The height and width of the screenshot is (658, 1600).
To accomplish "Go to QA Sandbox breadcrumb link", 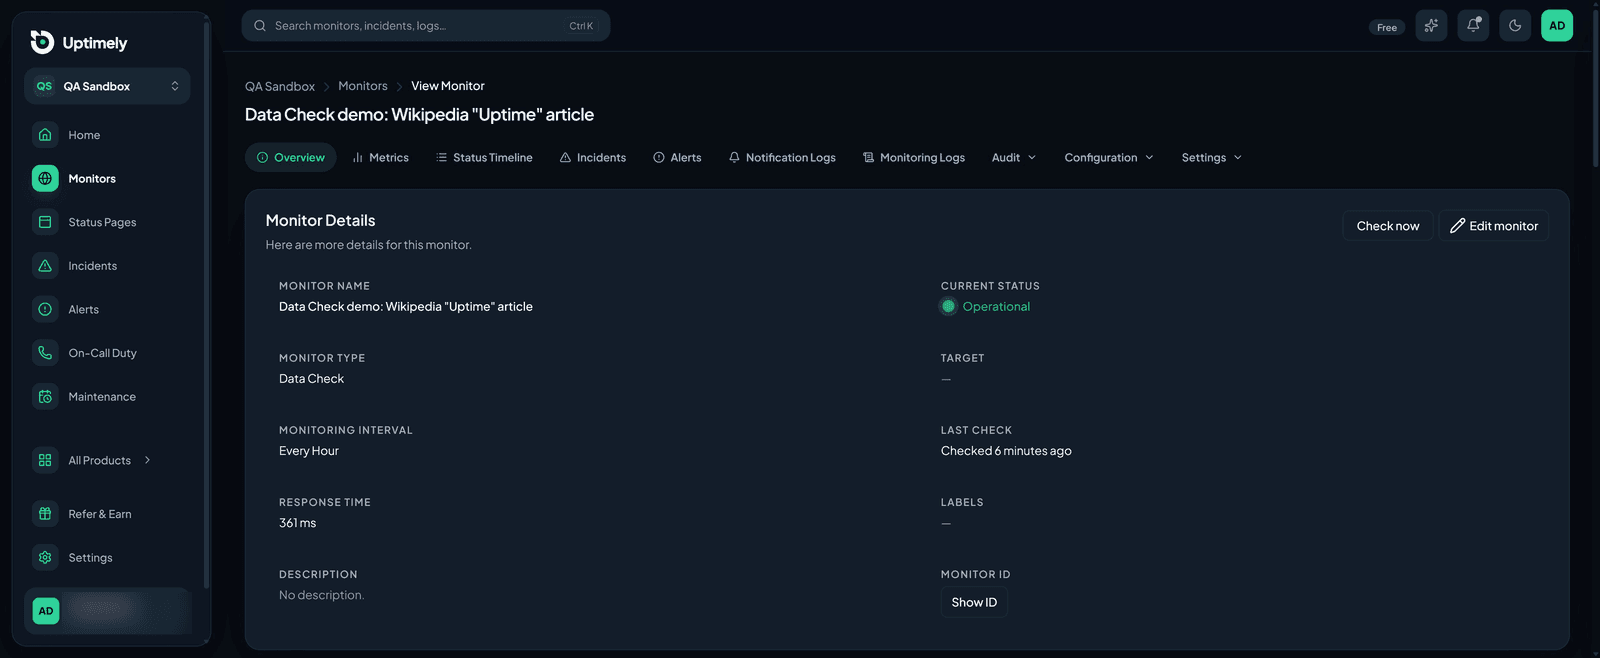I will point(280,86).
